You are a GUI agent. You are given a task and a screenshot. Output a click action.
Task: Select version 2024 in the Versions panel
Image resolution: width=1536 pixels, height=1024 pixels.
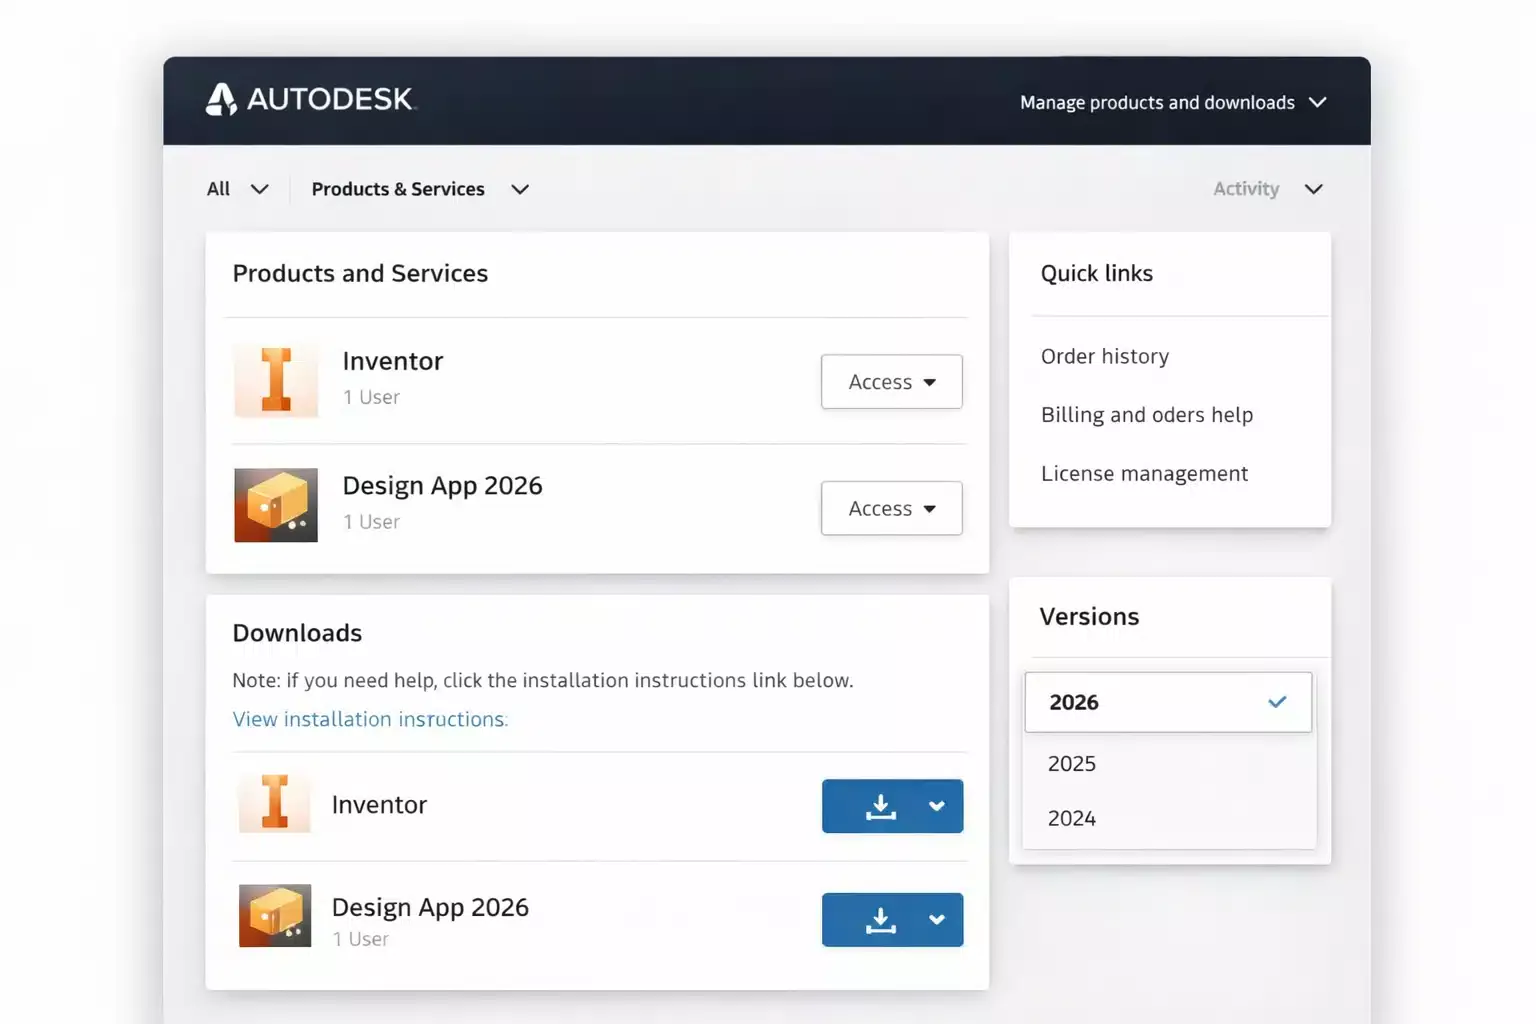(x=1071, y=818)
